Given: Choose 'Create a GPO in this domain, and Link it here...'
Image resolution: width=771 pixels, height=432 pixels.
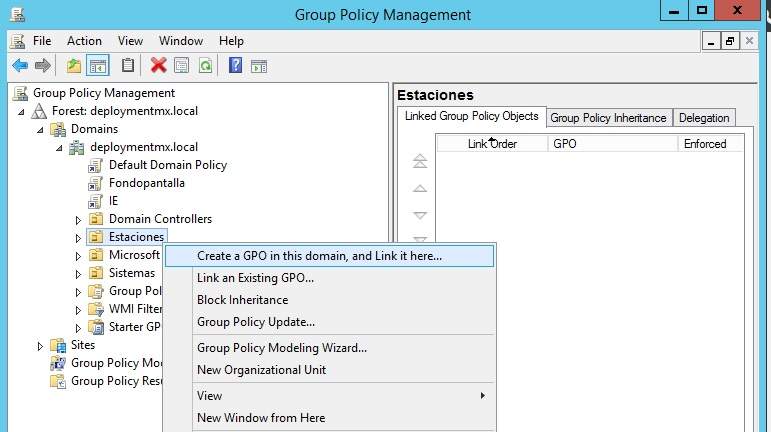Looking at the screenshot, I should (319, 256).
